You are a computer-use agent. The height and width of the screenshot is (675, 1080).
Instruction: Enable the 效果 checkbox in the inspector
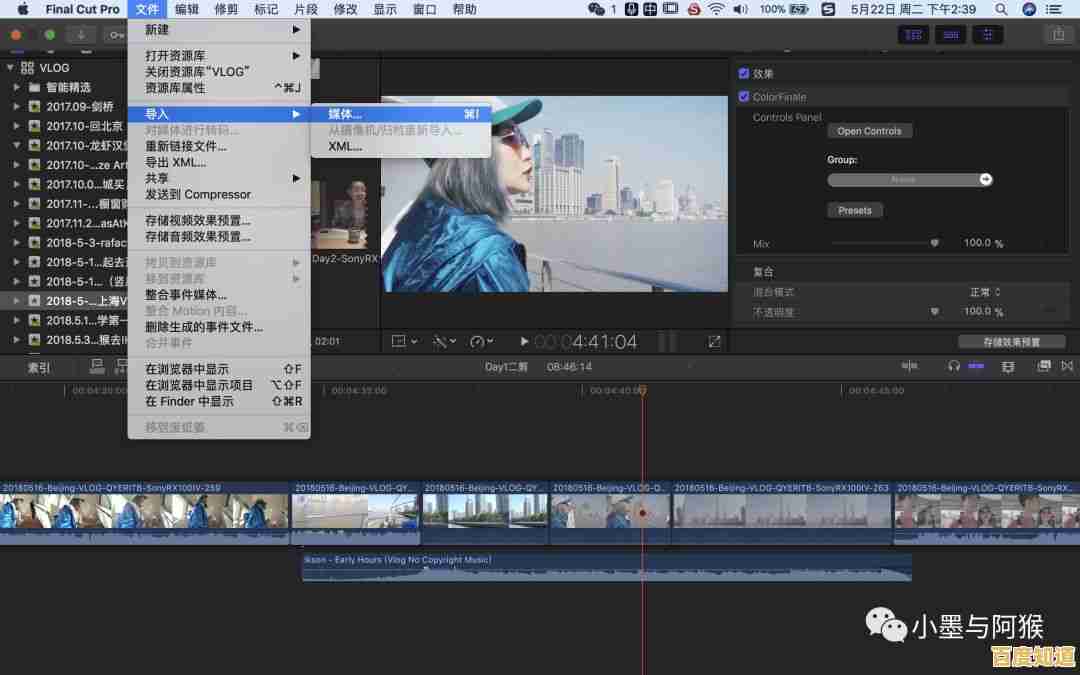pyautogui.click(x=744, y=73)
